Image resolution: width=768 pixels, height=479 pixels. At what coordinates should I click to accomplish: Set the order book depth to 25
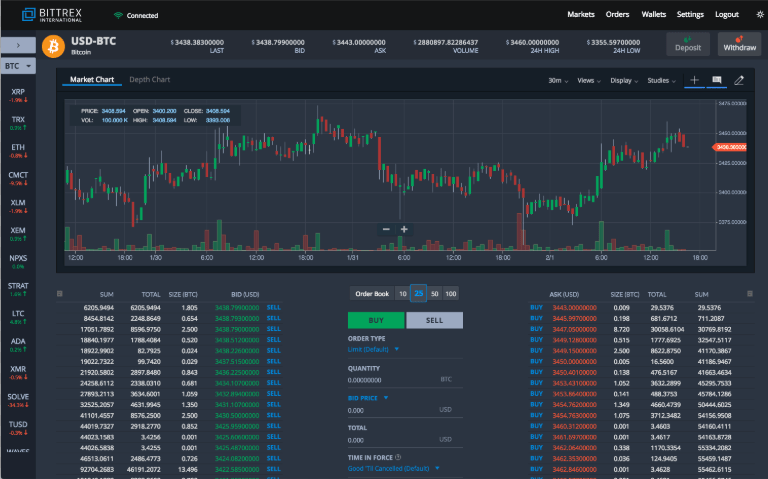418,293
